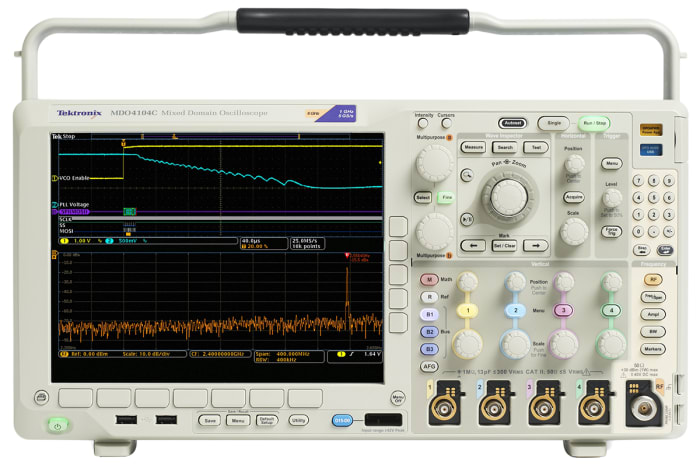Toggle blue channel 2 button

click(516, 310)
